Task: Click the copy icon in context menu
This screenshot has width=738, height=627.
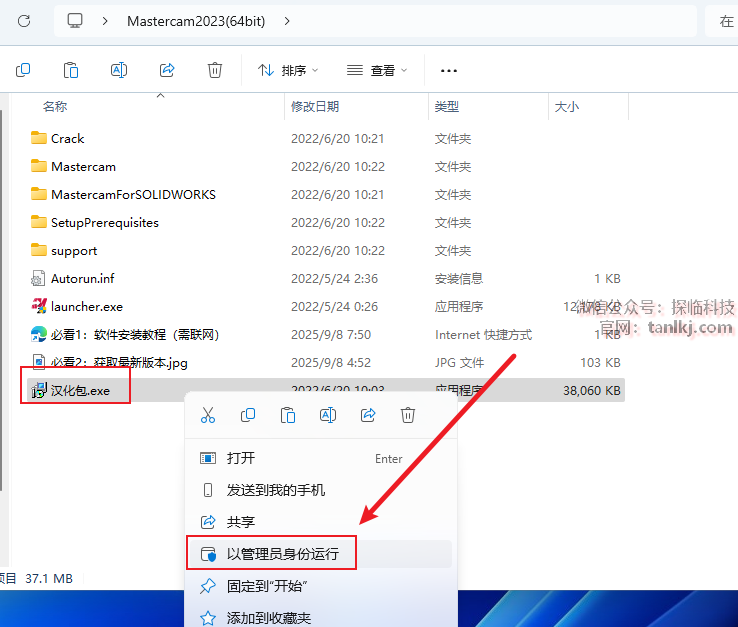Action: click(248, 415)
